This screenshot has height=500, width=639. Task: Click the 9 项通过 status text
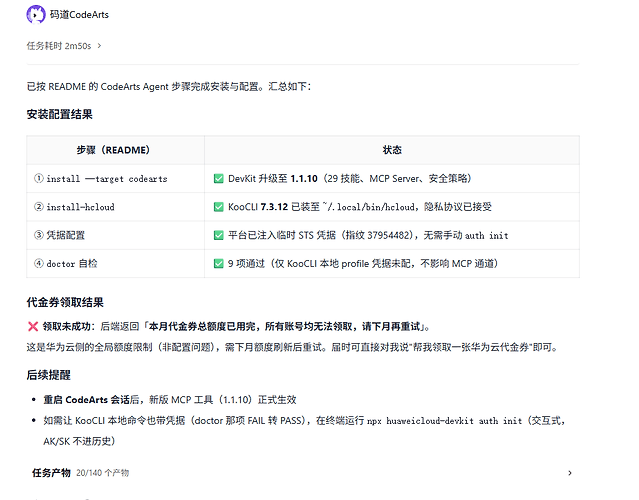(x=363, y=264)
